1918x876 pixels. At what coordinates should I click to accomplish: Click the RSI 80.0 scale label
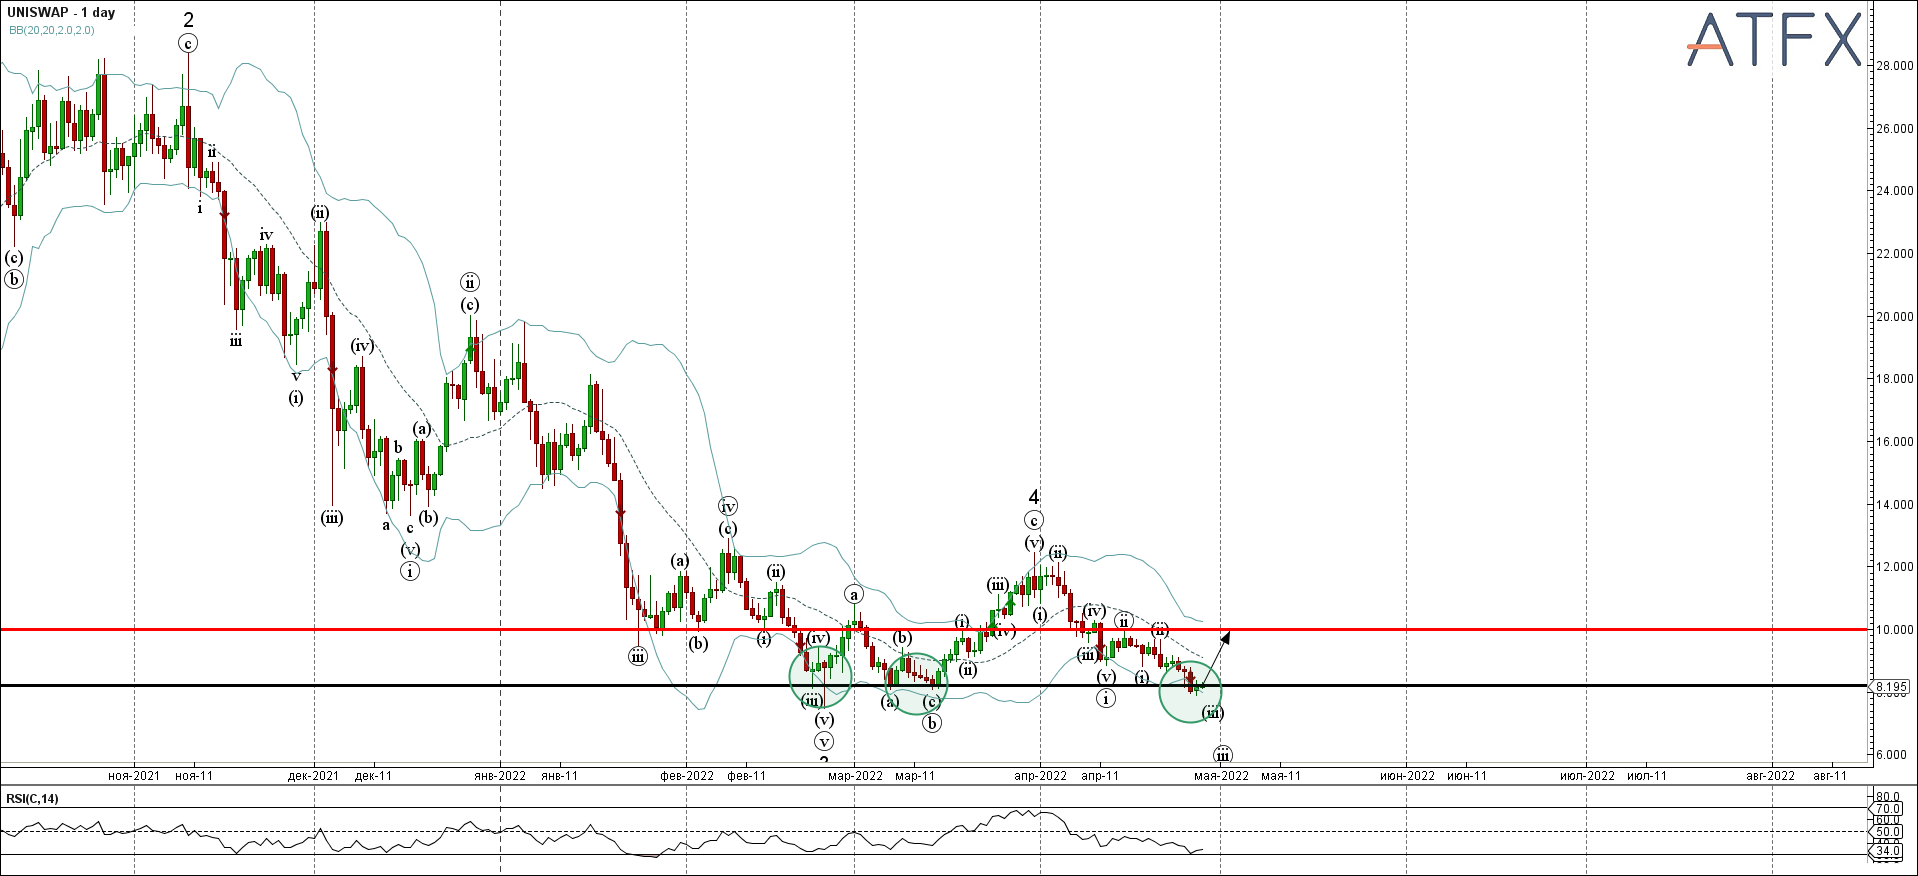click(x=1888, y=798)
